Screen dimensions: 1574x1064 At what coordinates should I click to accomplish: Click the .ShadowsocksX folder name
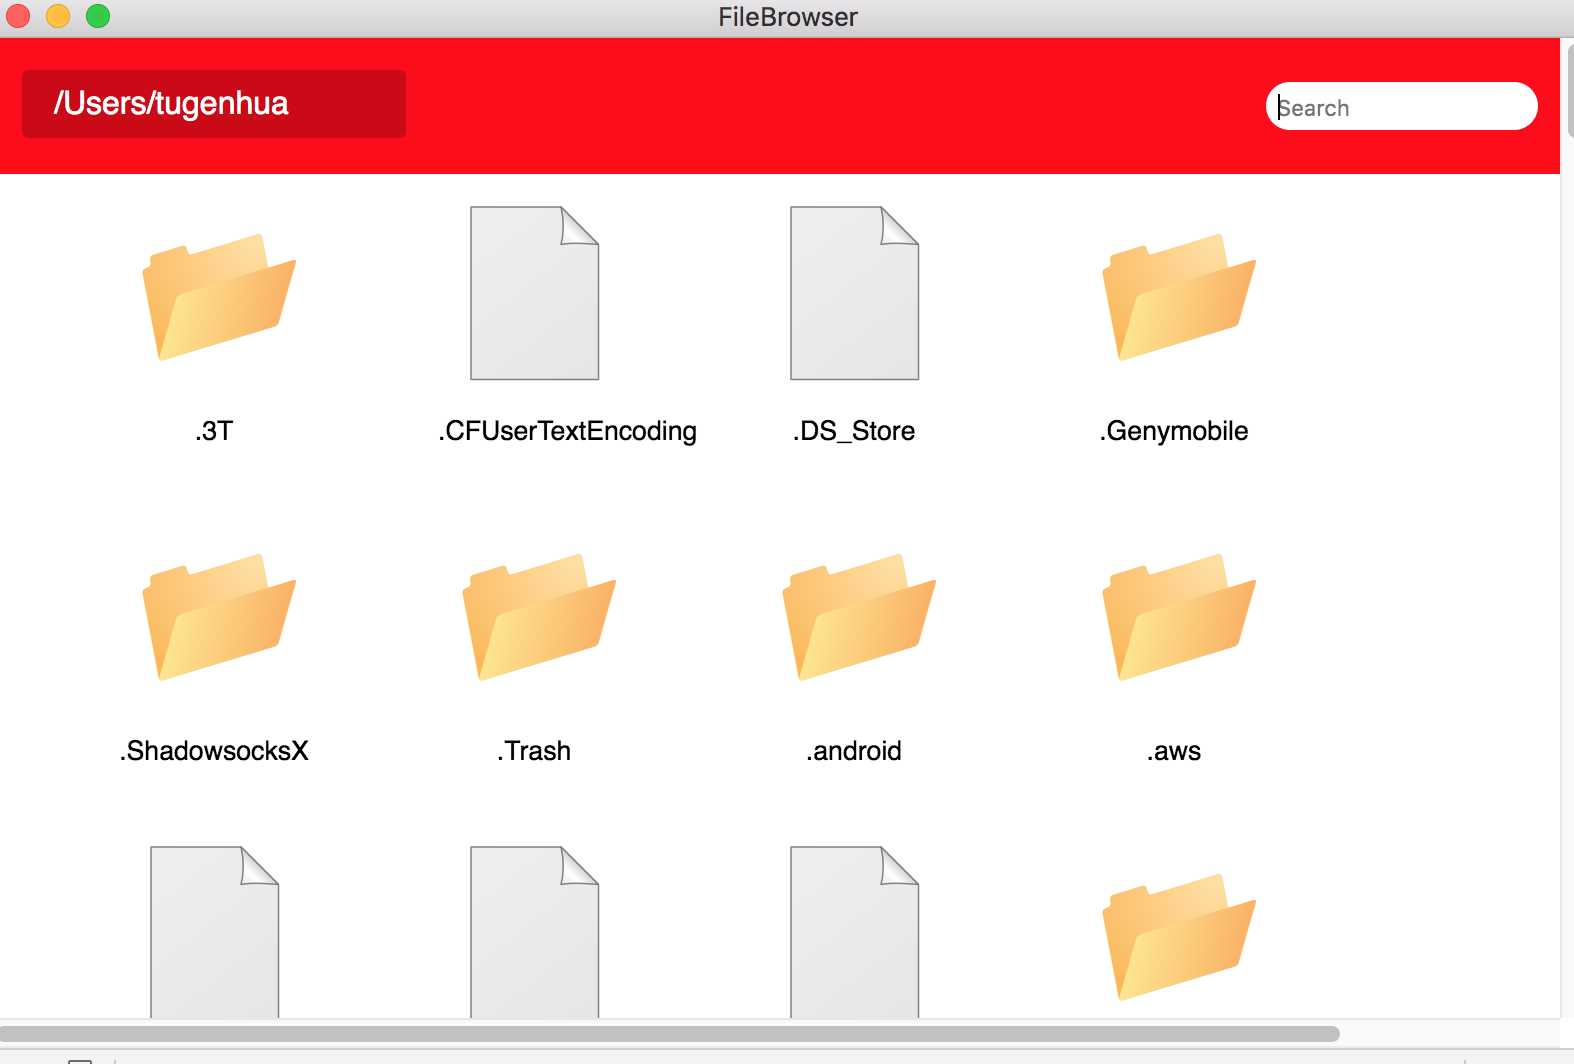point(214,751)
